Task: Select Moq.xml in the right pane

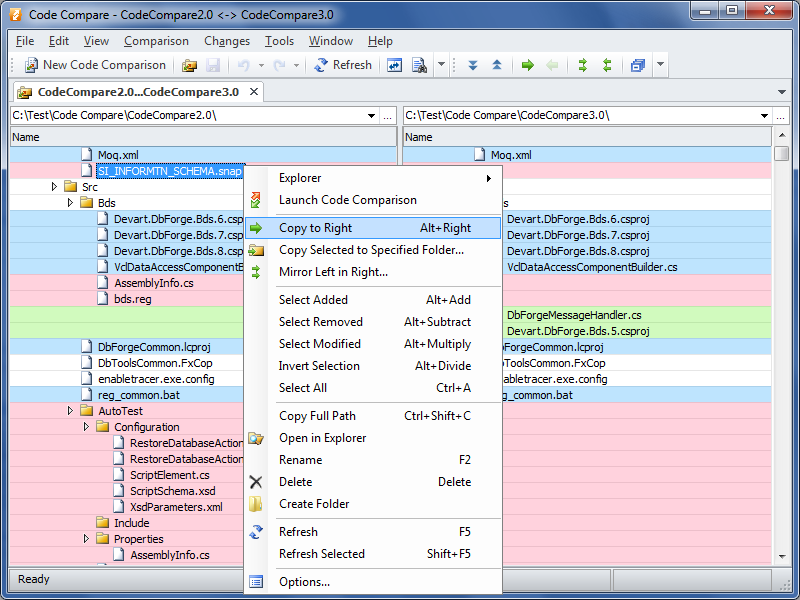Action: (x=511, y=155)
